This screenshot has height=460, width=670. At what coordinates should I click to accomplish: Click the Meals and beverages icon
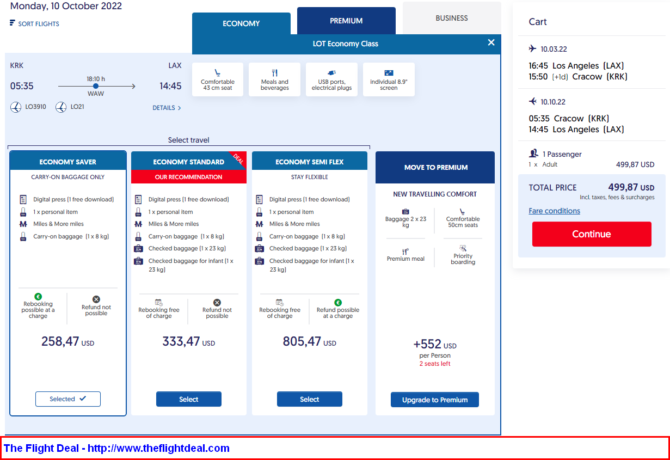pos(275,73)
